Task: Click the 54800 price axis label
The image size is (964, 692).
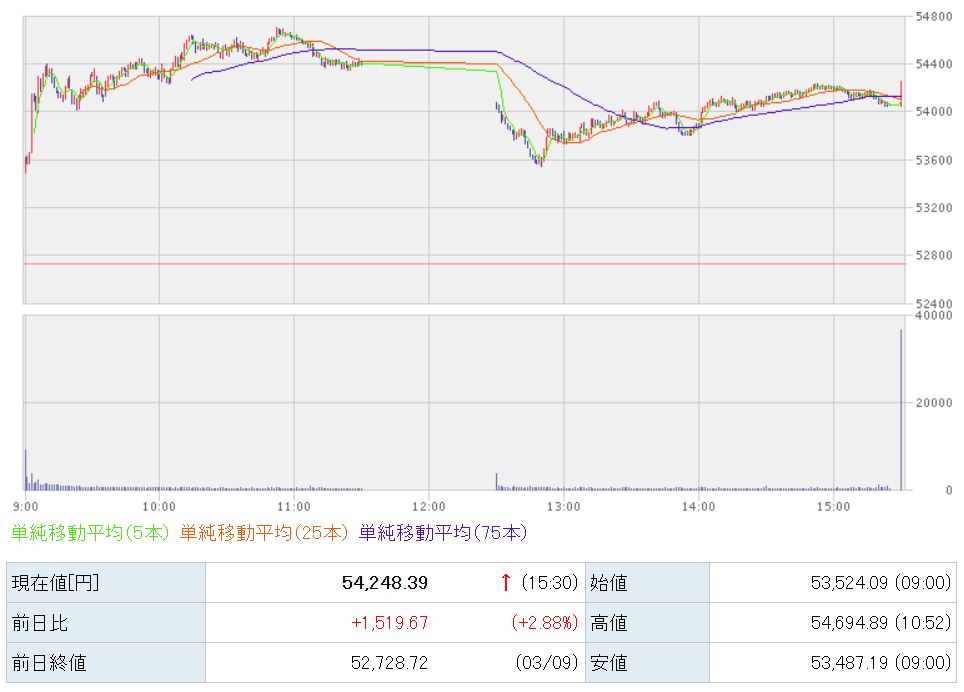Action: [x=935, y=17]
